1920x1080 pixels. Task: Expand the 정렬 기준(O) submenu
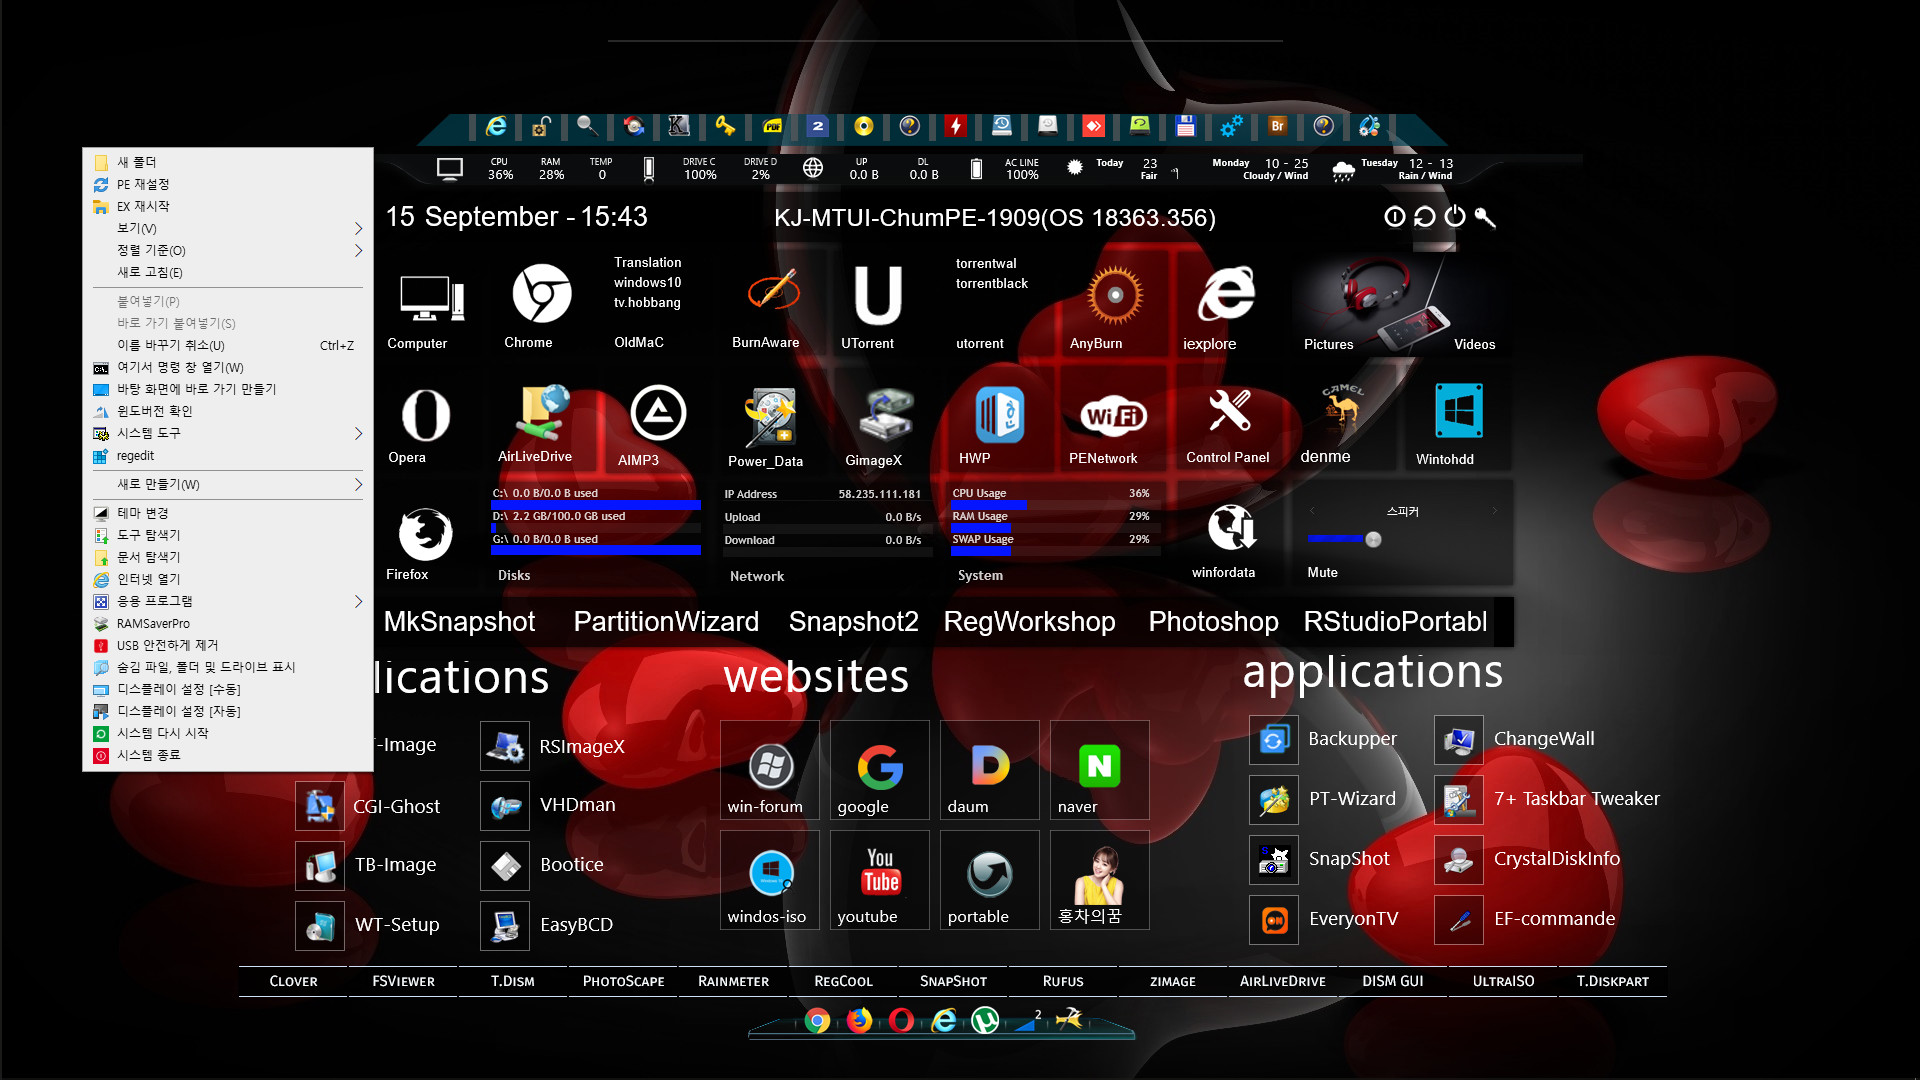[228, 250]
